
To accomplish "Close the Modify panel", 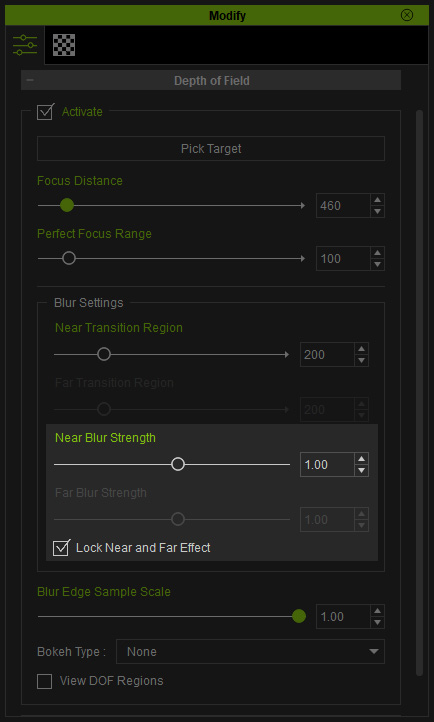I will (407, 15).
